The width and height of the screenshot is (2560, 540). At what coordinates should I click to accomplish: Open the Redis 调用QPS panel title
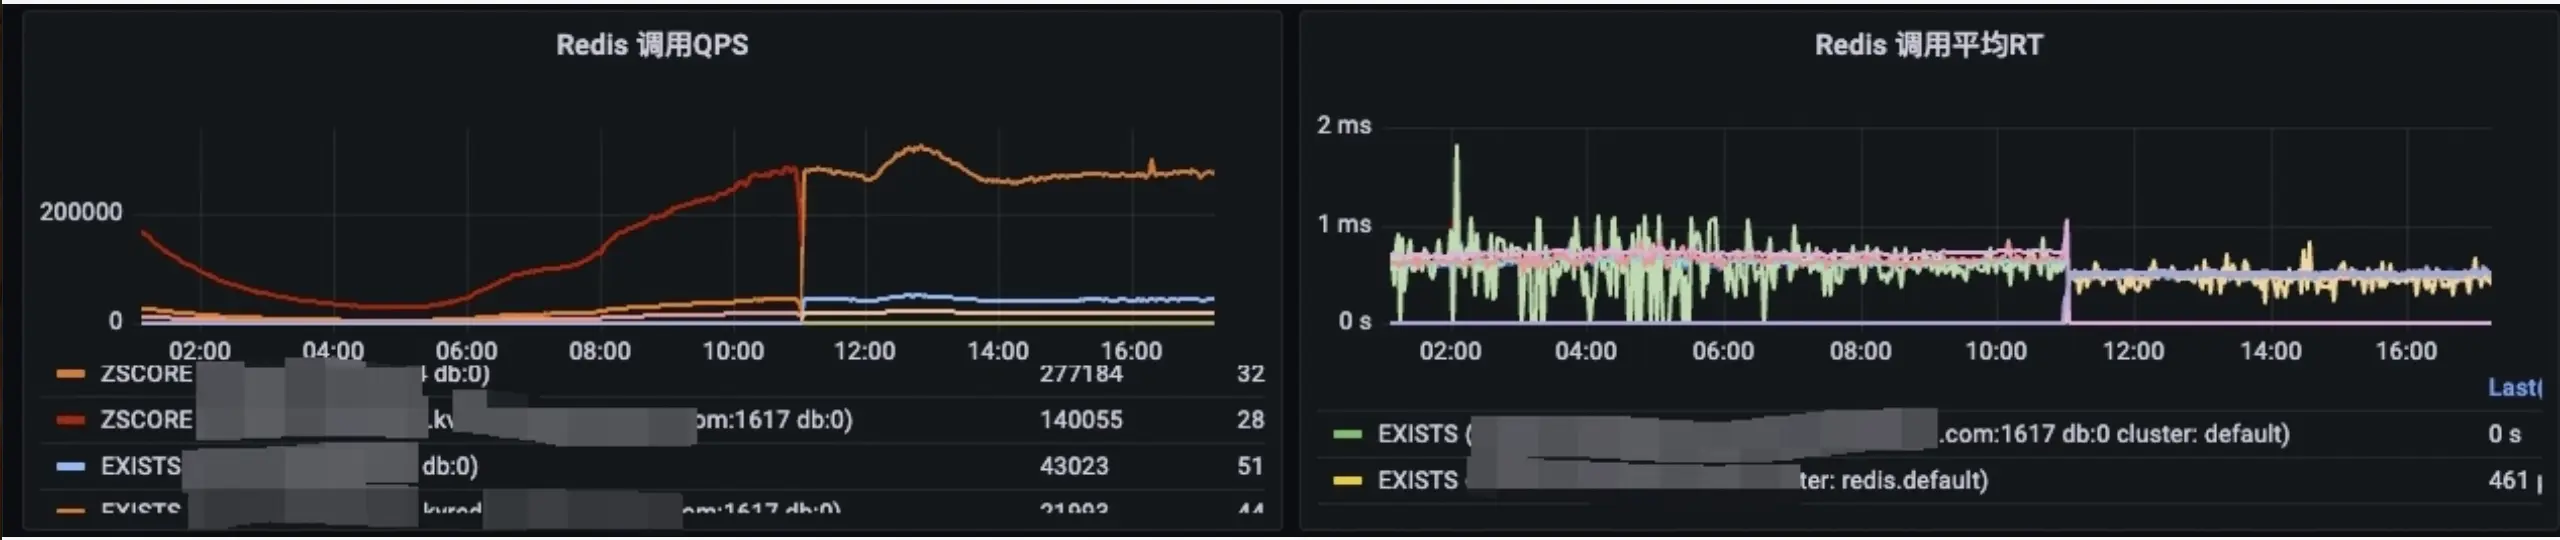tap(652, 45)
